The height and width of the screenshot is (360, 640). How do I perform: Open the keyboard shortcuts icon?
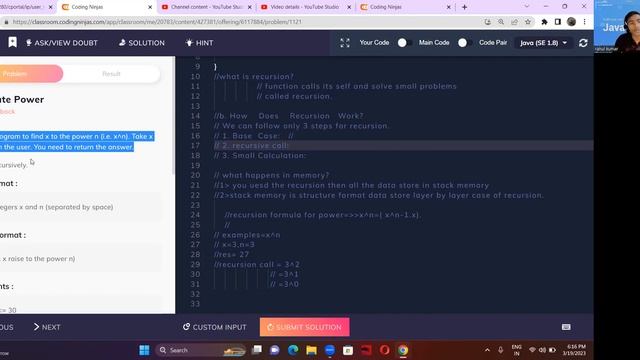click(566, 327)
